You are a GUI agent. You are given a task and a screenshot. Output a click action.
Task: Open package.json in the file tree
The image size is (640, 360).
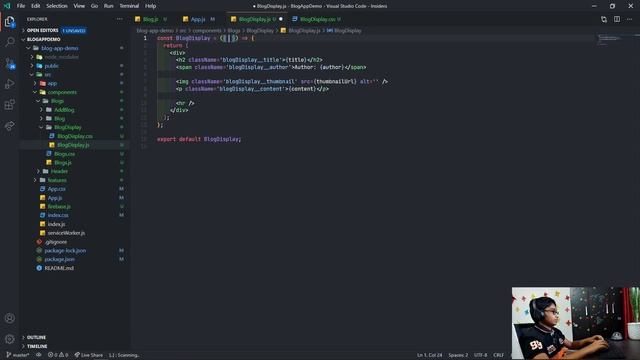(x=59, y=260)
